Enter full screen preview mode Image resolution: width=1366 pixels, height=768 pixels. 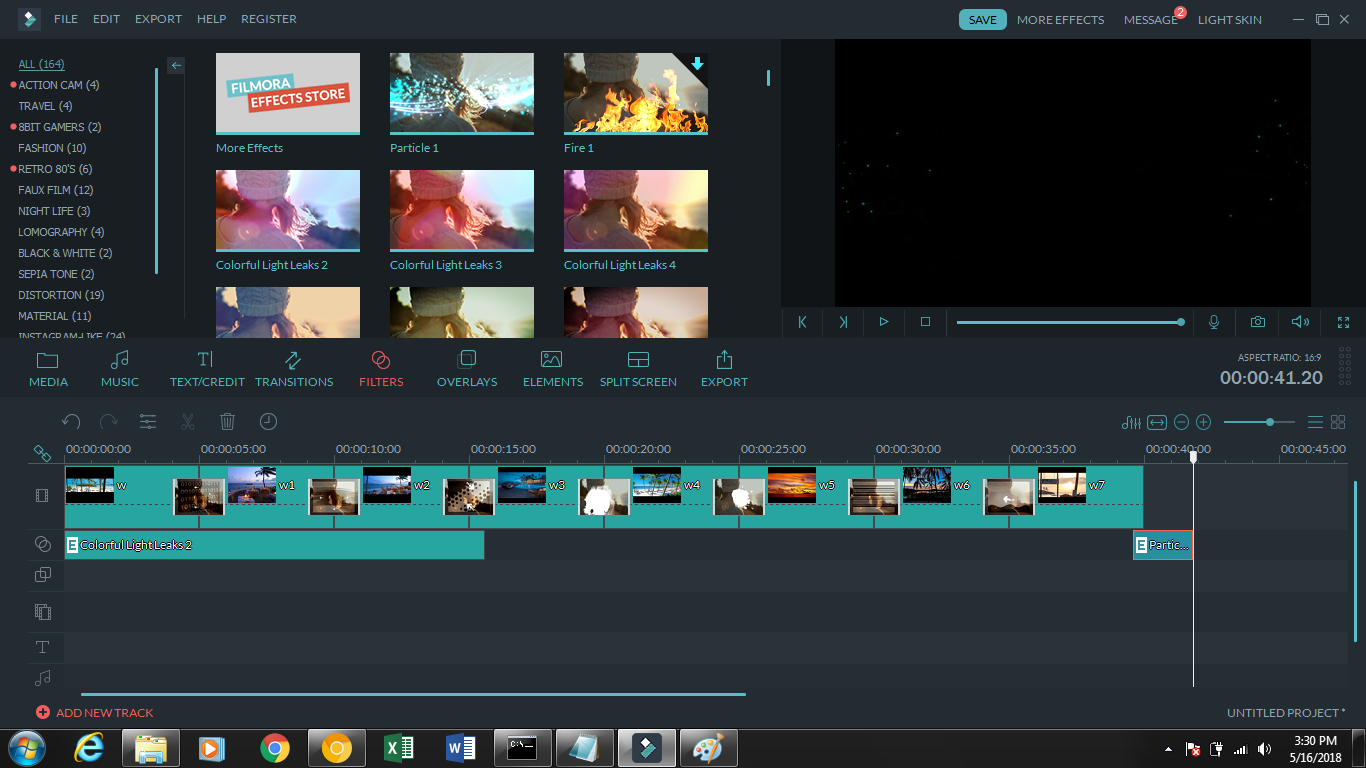(1344, 322)
